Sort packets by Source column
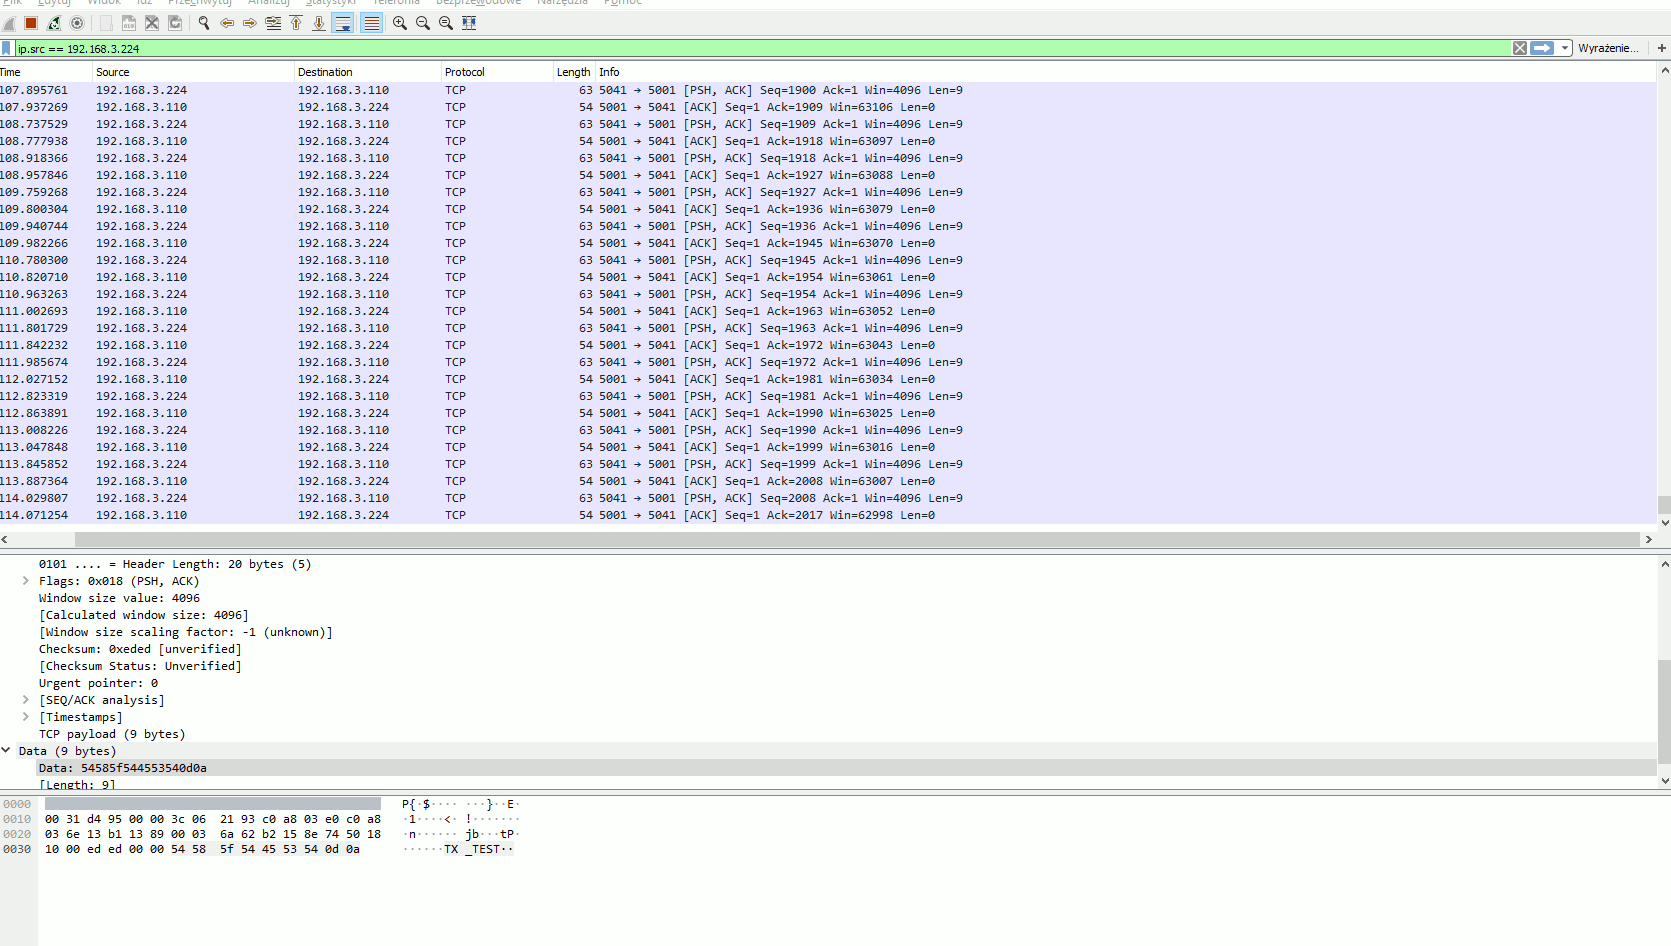Viewport: 1671px width, 946px height. tap(193, 72)
